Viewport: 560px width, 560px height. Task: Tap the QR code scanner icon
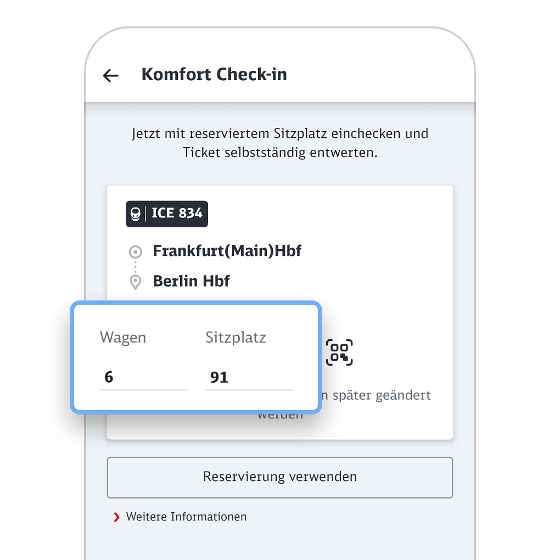[x=339, y=352]
